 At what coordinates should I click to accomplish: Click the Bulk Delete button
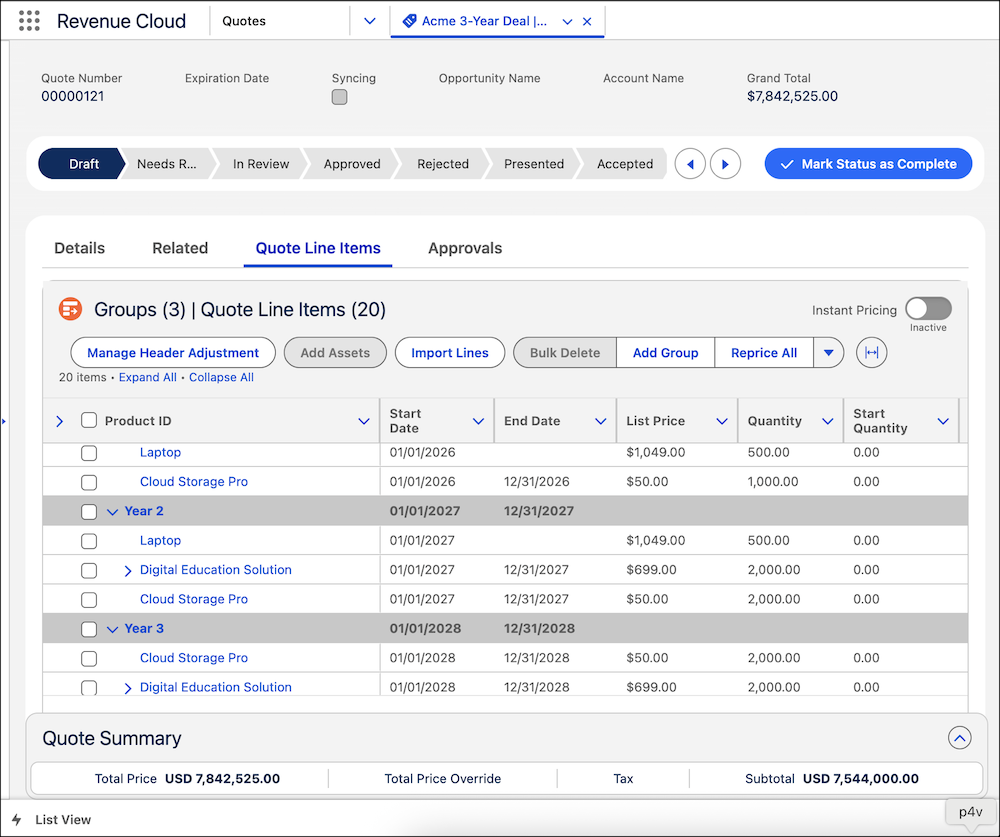point(564,353)
